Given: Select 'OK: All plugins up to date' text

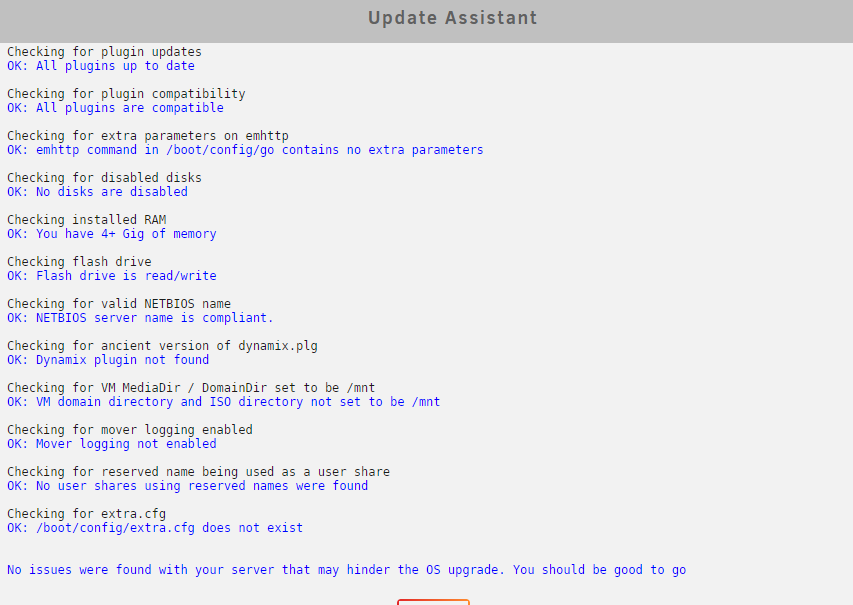Looking at the screenshot, I should 101,66.
